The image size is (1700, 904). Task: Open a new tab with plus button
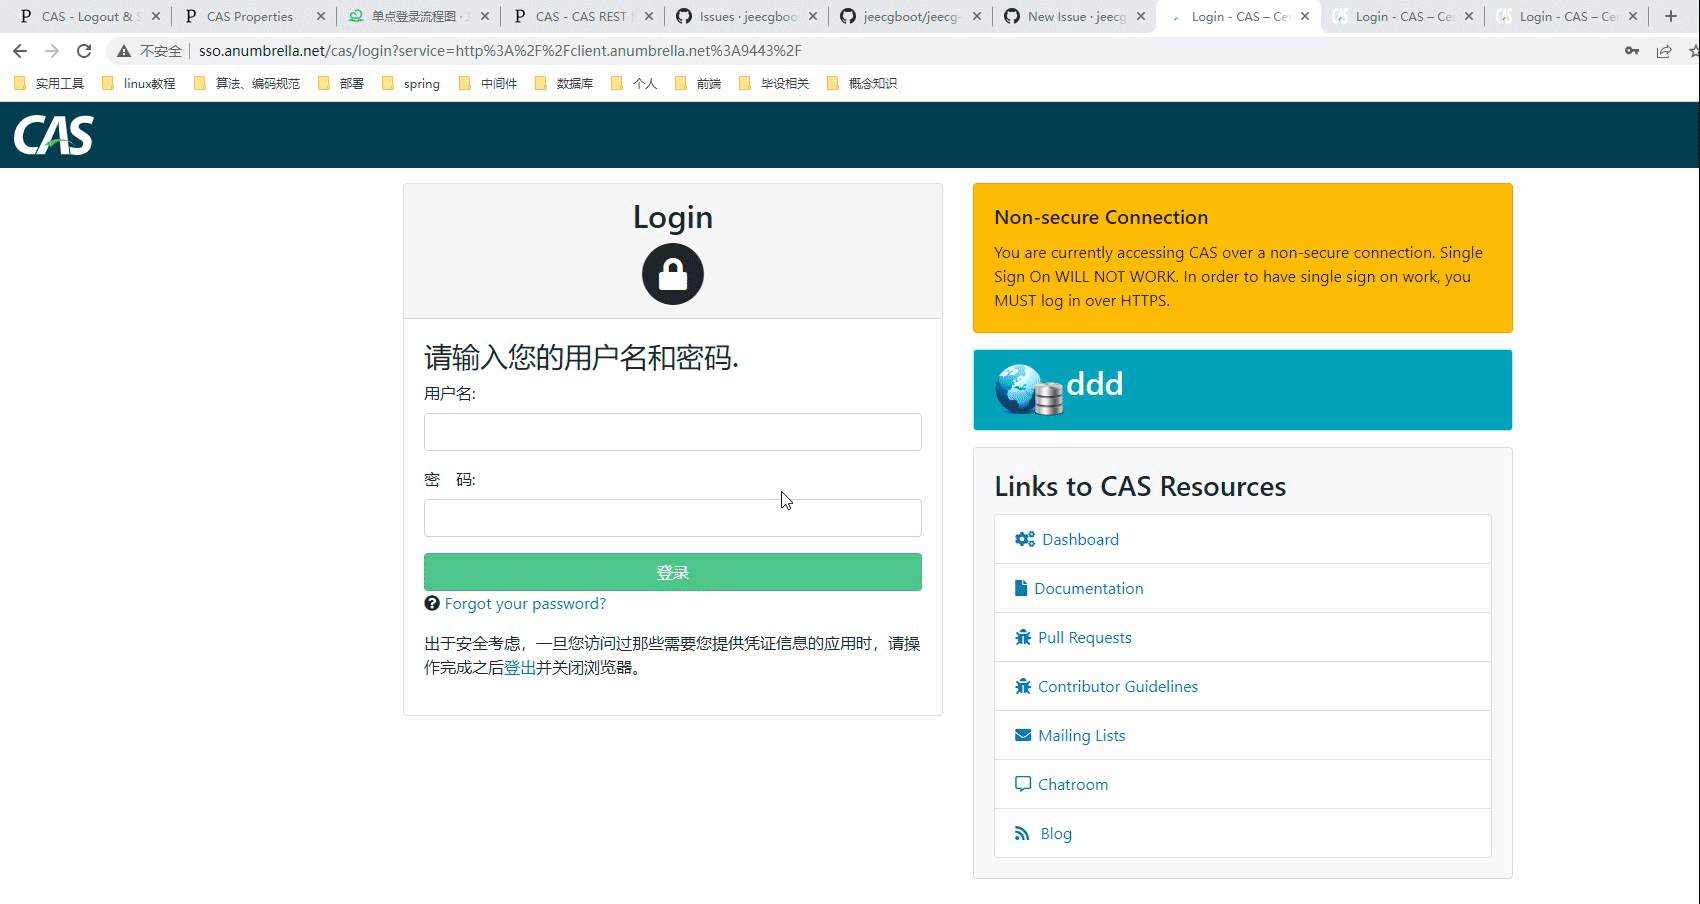click(1671, 16)
